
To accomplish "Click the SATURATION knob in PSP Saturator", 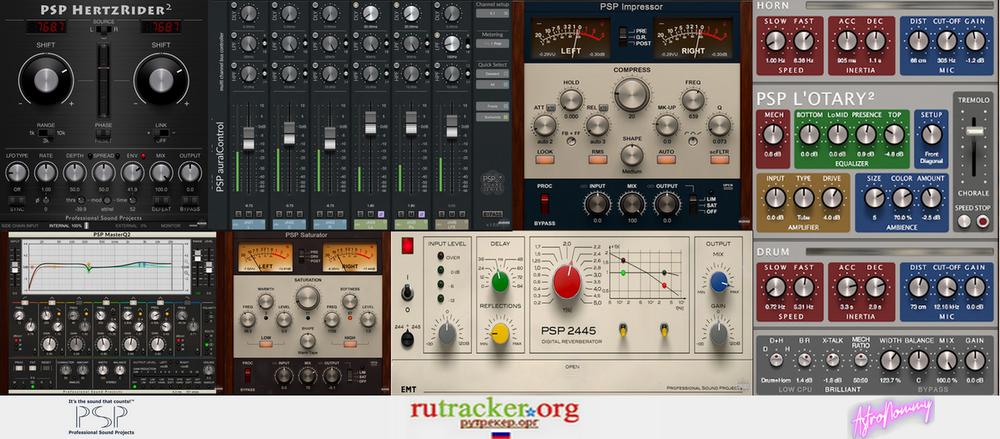I will click(307, 298).
